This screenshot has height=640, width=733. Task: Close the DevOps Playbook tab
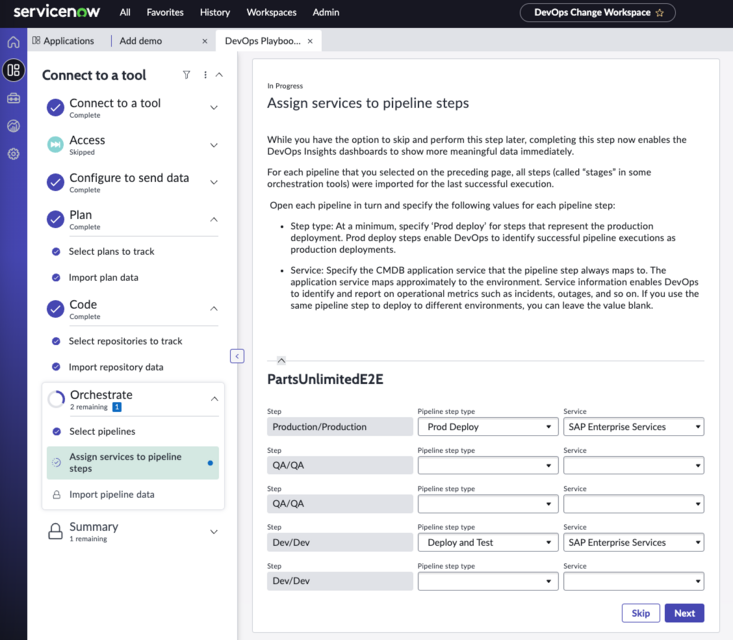[310, 41]
